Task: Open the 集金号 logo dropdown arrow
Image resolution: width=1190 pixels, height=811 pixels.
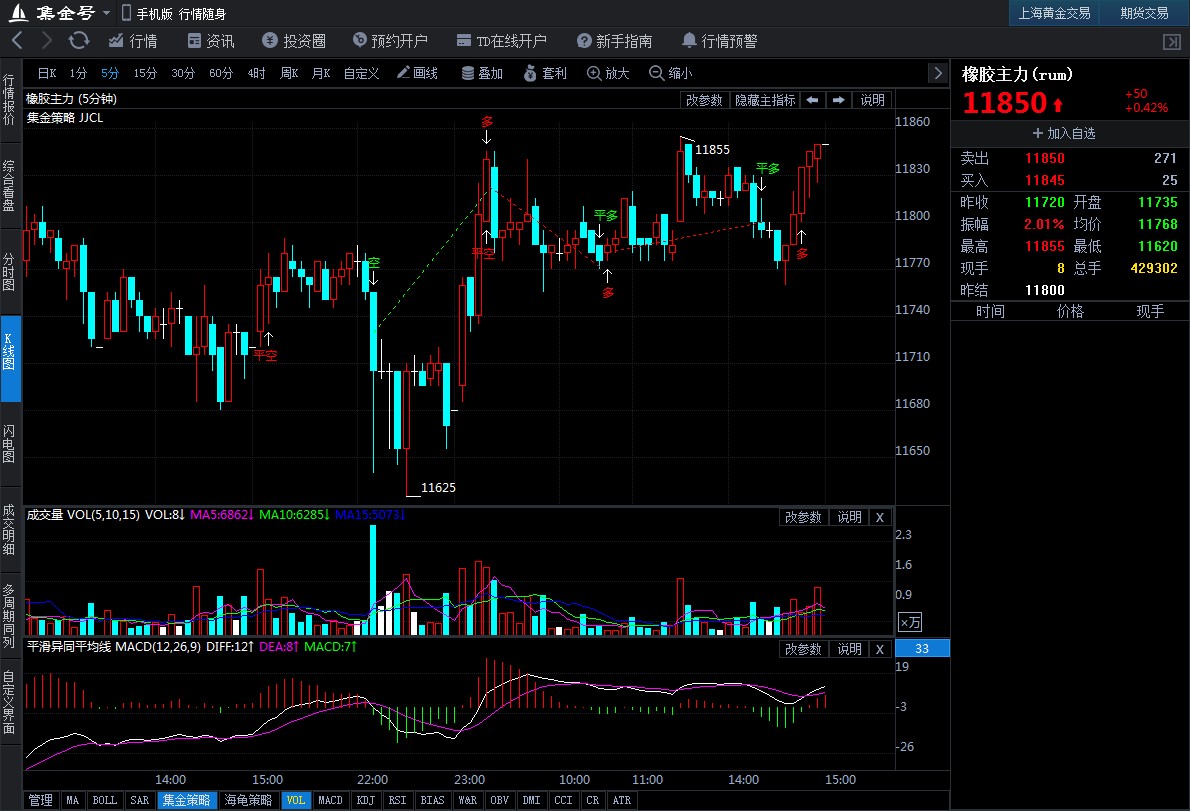Action: pos(106,14)
